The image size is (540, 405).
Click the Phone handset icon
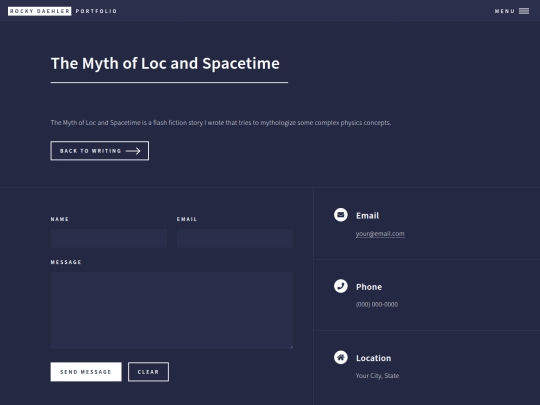pos(341,286)
